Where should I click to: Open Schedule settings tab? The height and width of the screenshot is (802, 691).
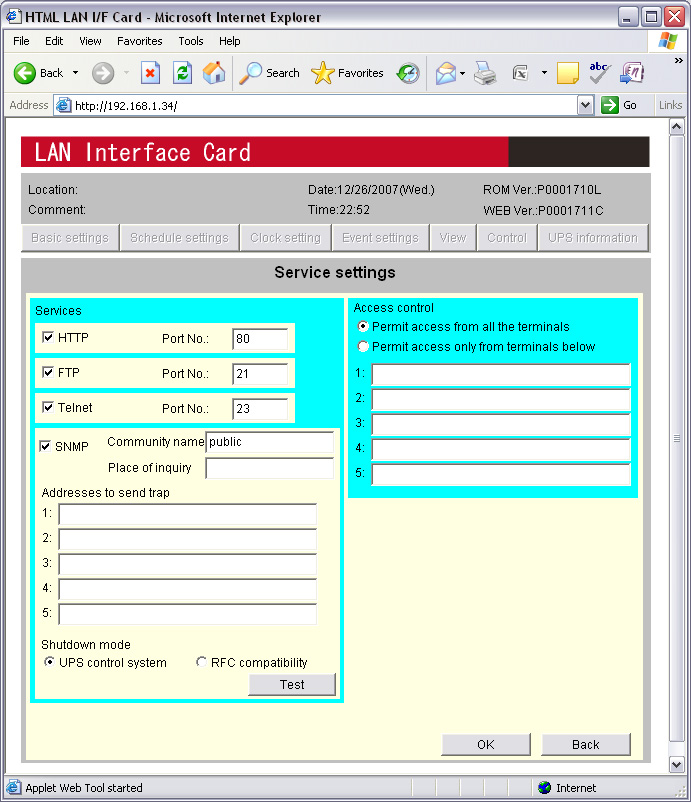tap(180, 238)
